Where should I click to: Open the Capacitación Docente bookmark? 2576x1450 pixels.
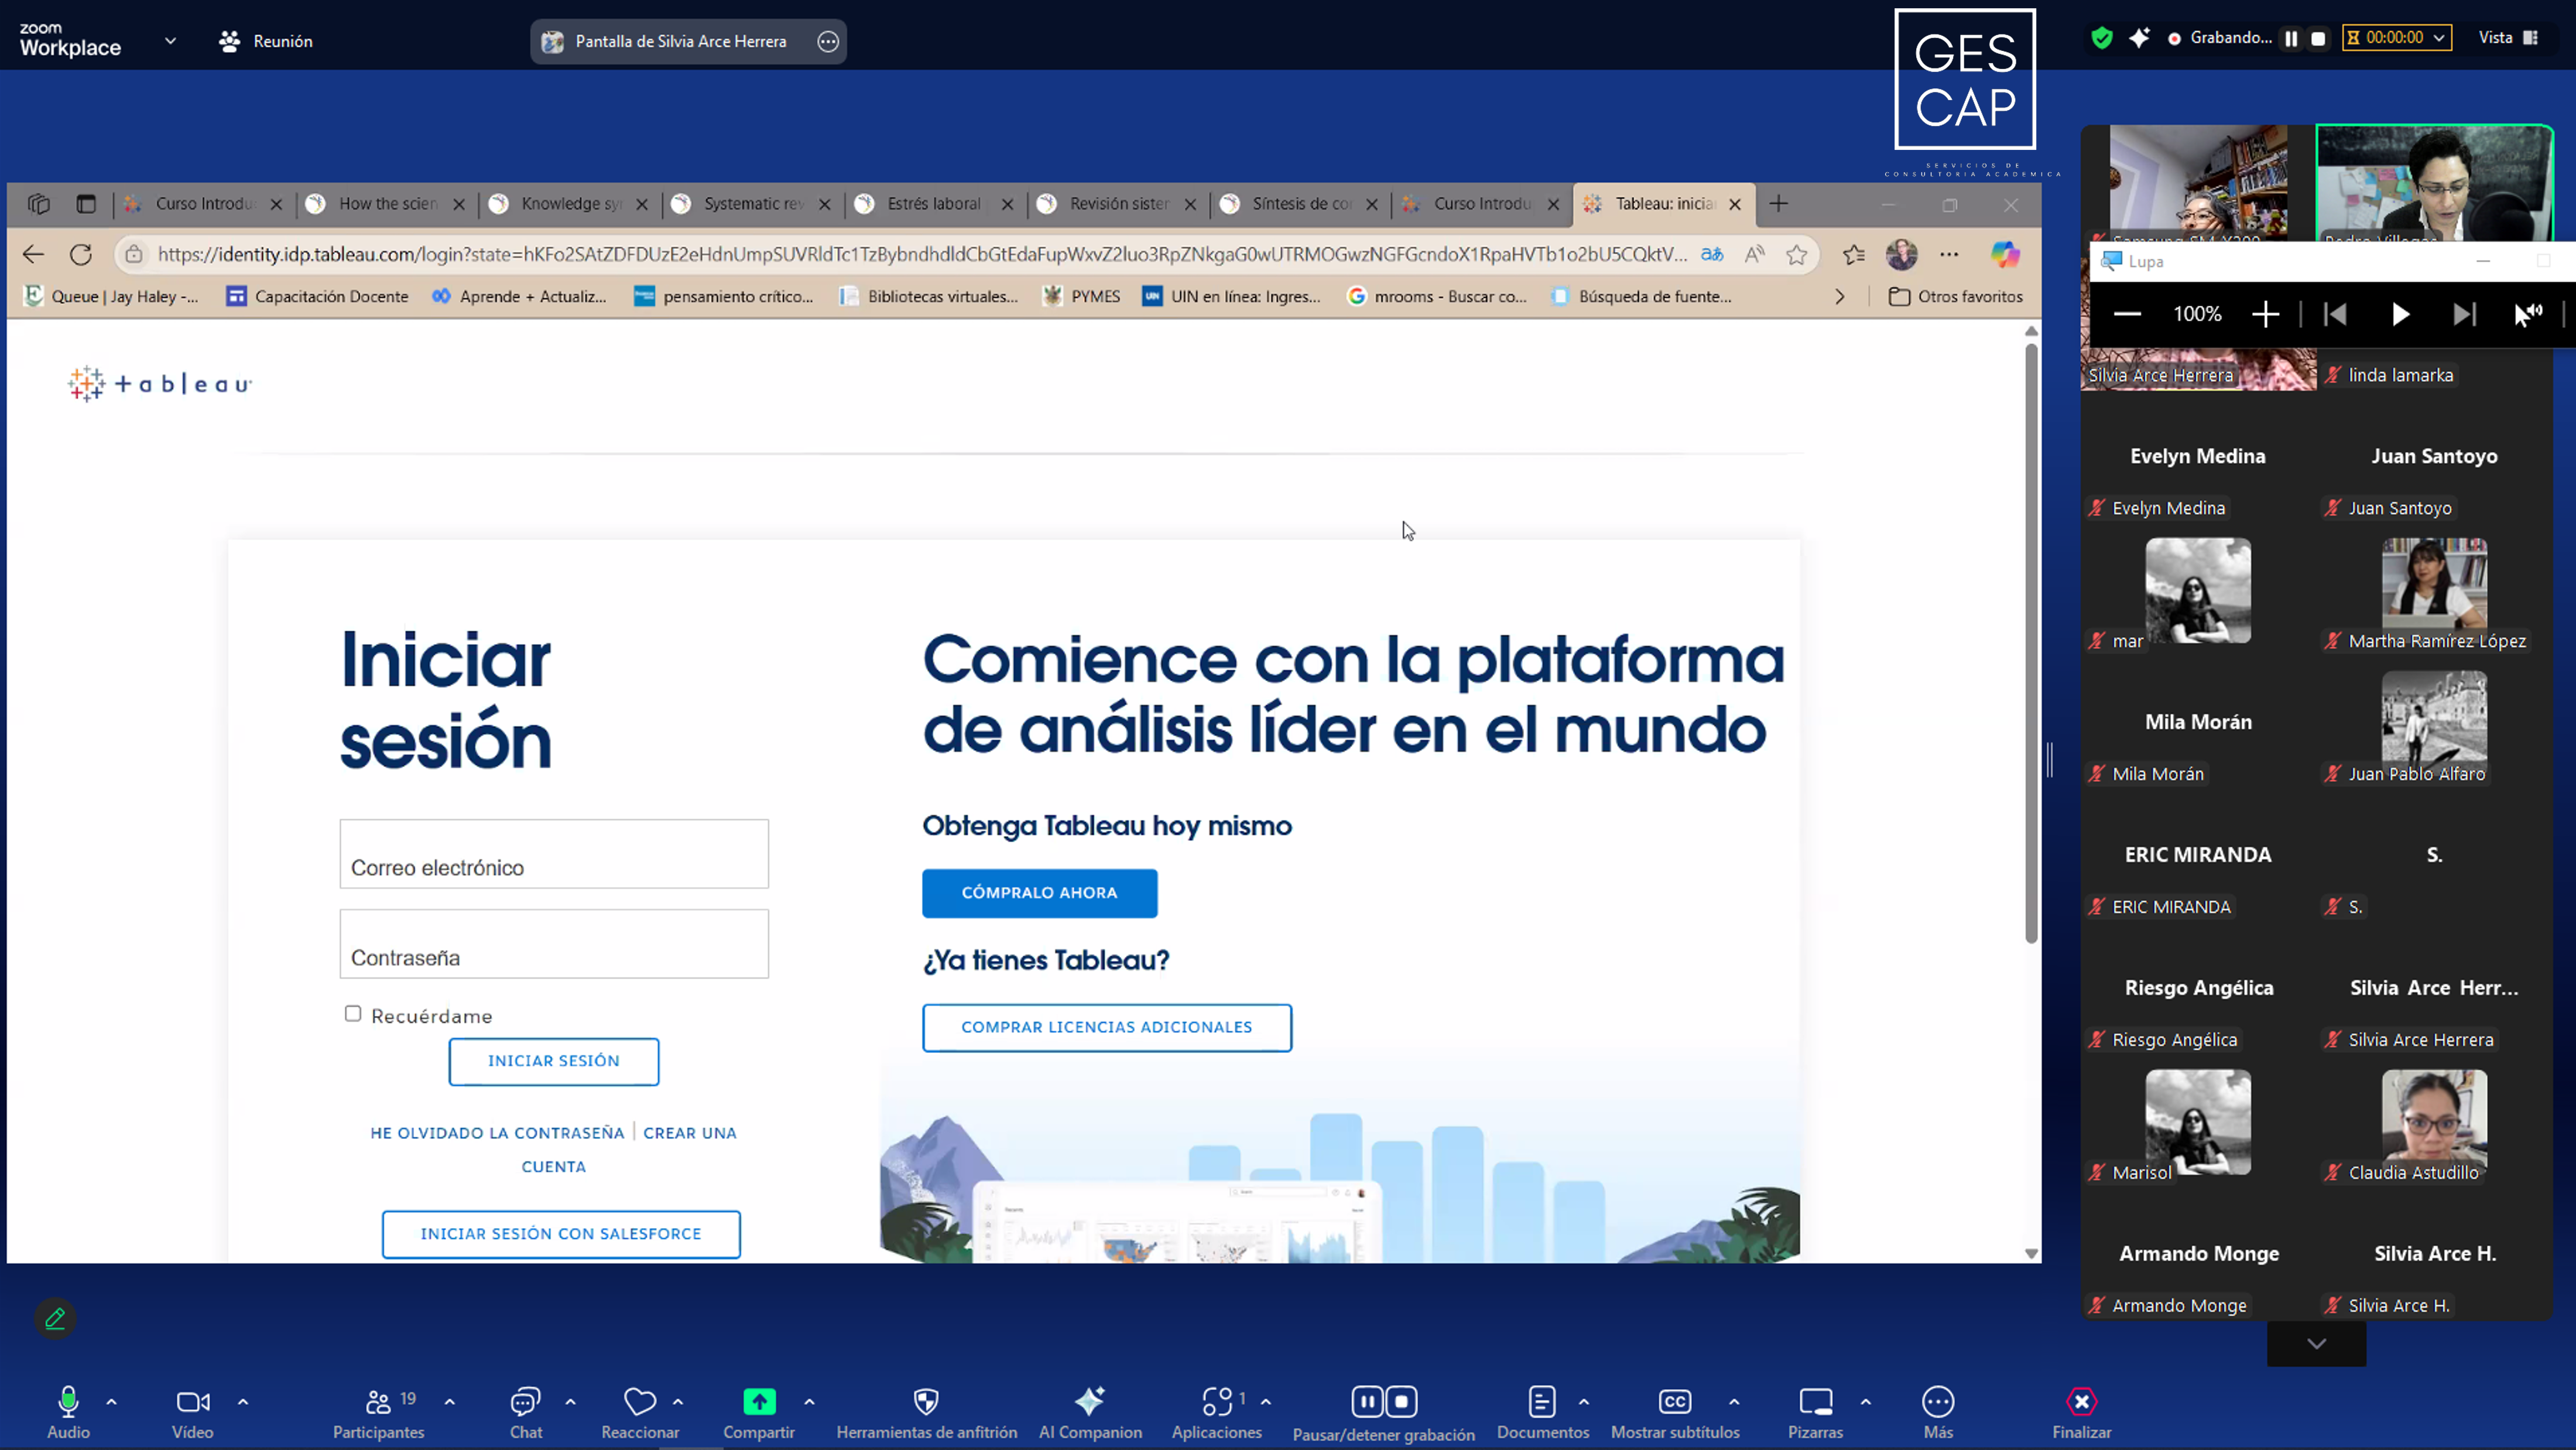coord(318,297)
